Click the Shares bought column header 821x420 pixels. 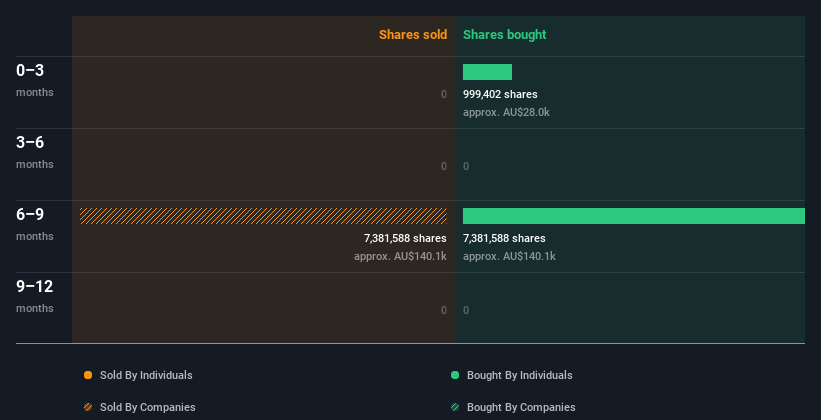504,35
